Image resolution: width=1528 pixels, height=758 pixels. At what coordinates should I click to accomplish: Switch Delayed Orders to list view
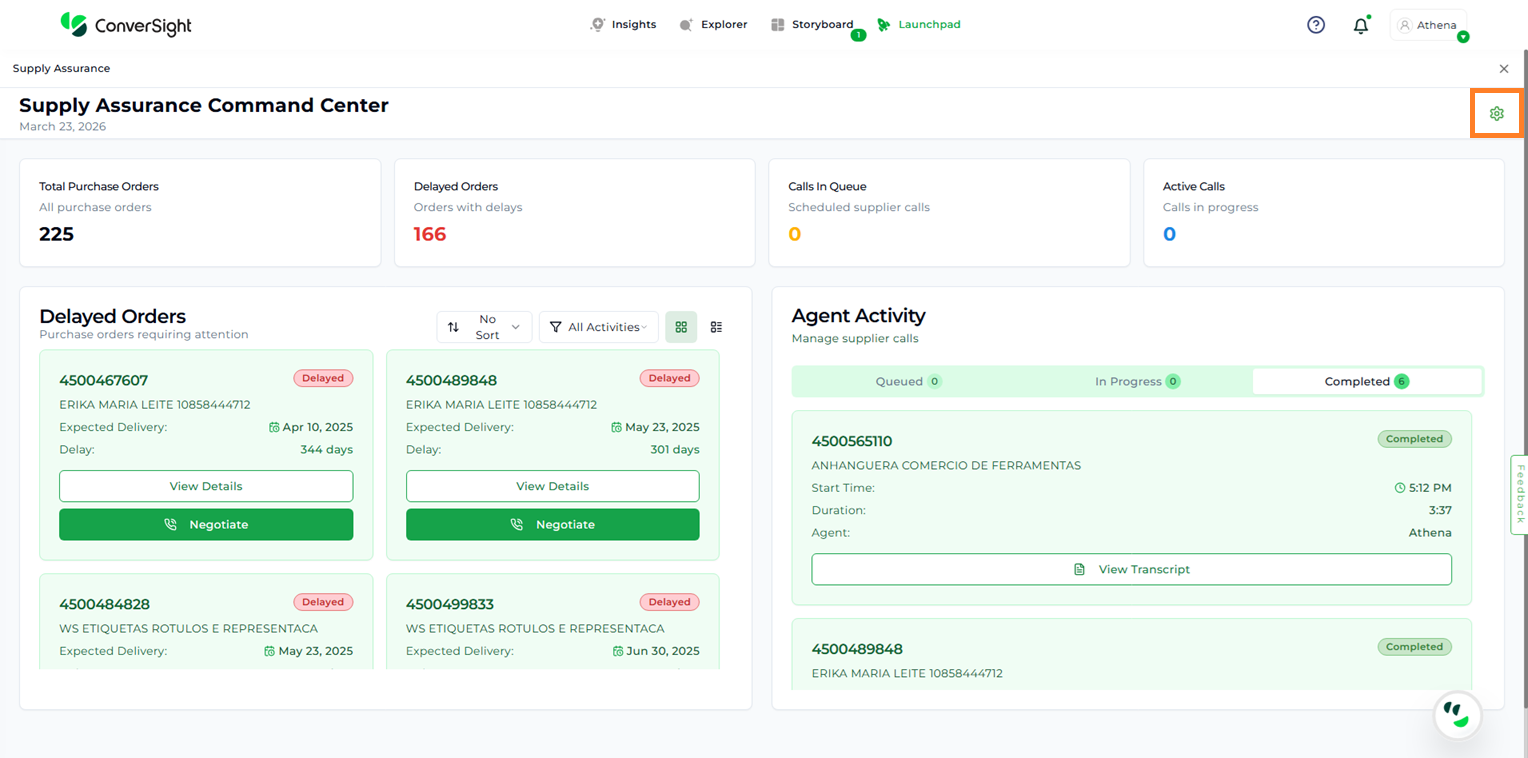(x=716, y=327)
